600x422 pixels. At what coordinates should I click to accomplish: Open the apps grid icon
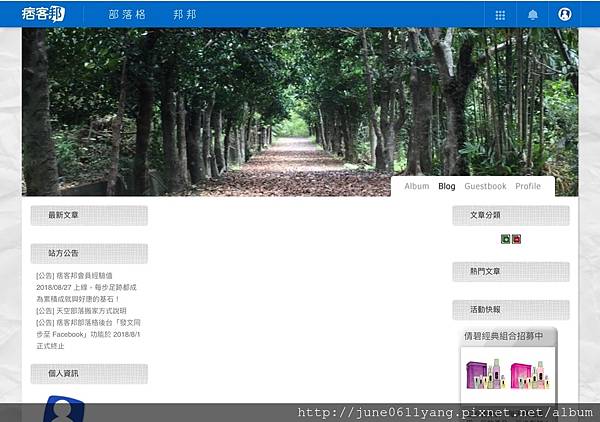point(500,15)
